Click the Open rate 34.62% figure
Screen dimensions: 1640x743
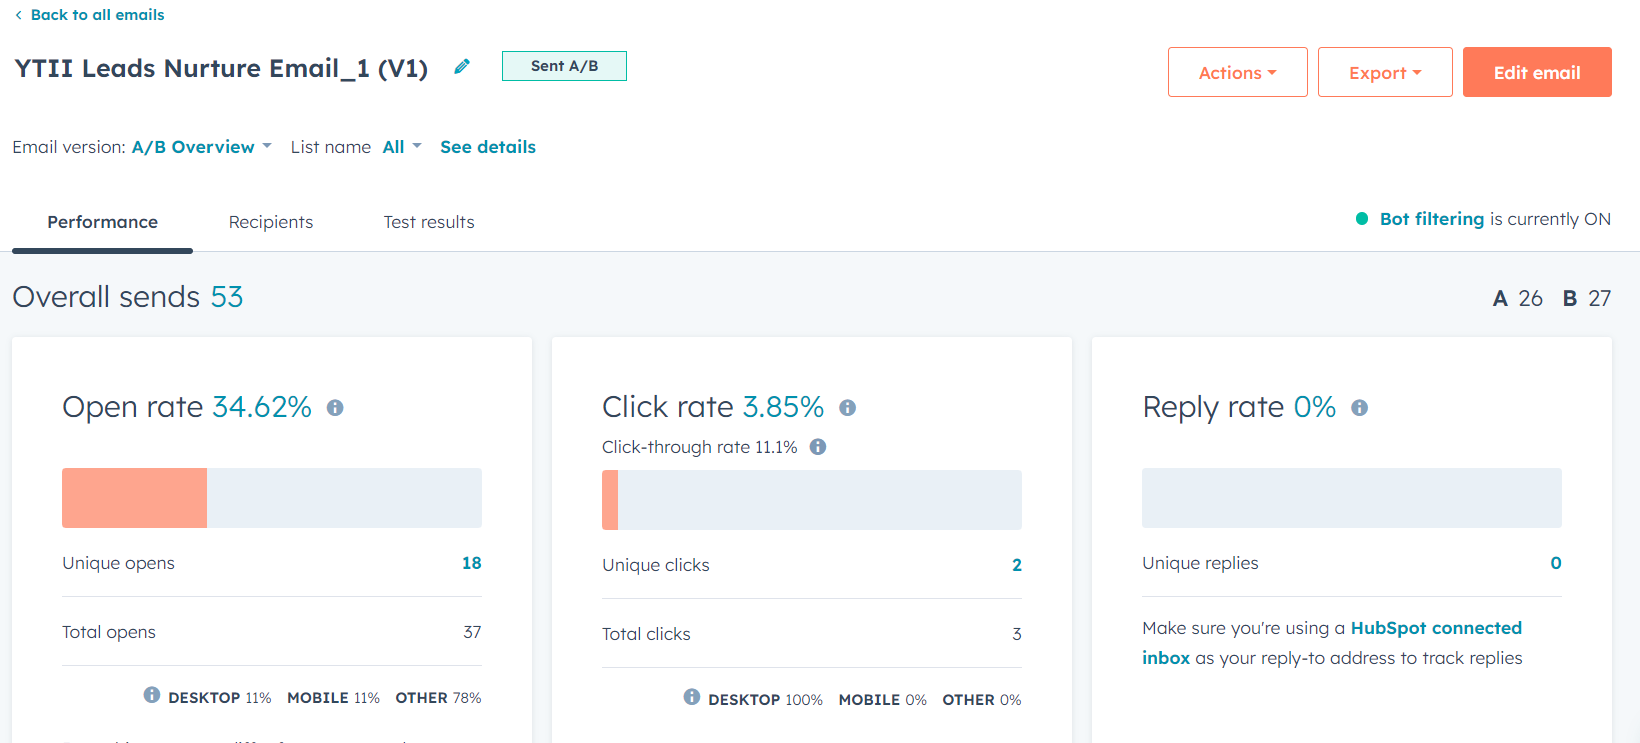pyautogui.click(x=262, y=407)
